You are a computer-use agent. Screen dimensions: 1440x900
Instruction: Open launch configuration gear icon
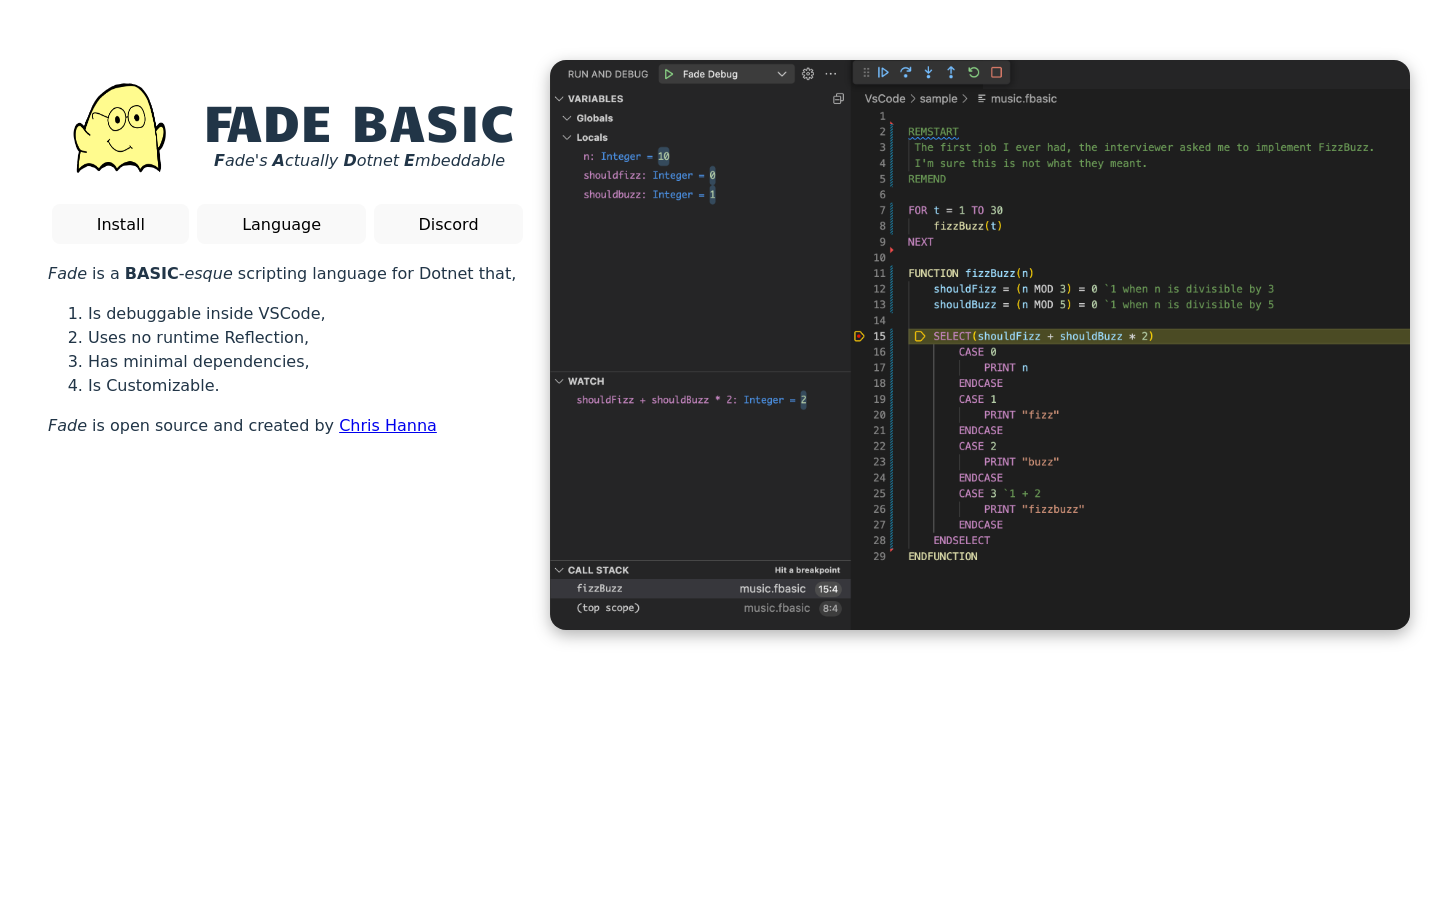point(808,74)
